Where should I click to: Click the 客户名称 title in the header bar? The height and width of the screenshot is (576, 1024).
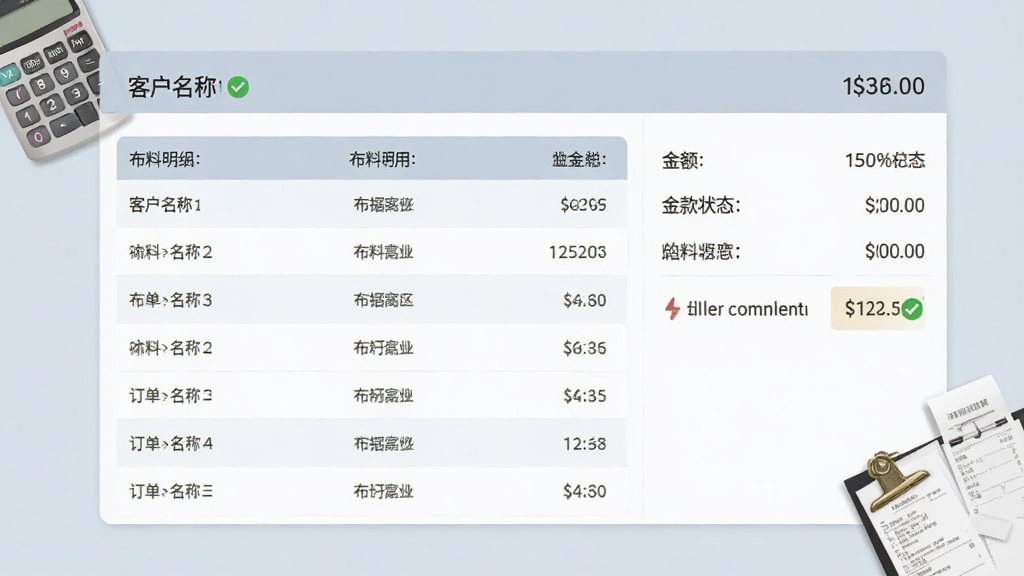(173, 87)
